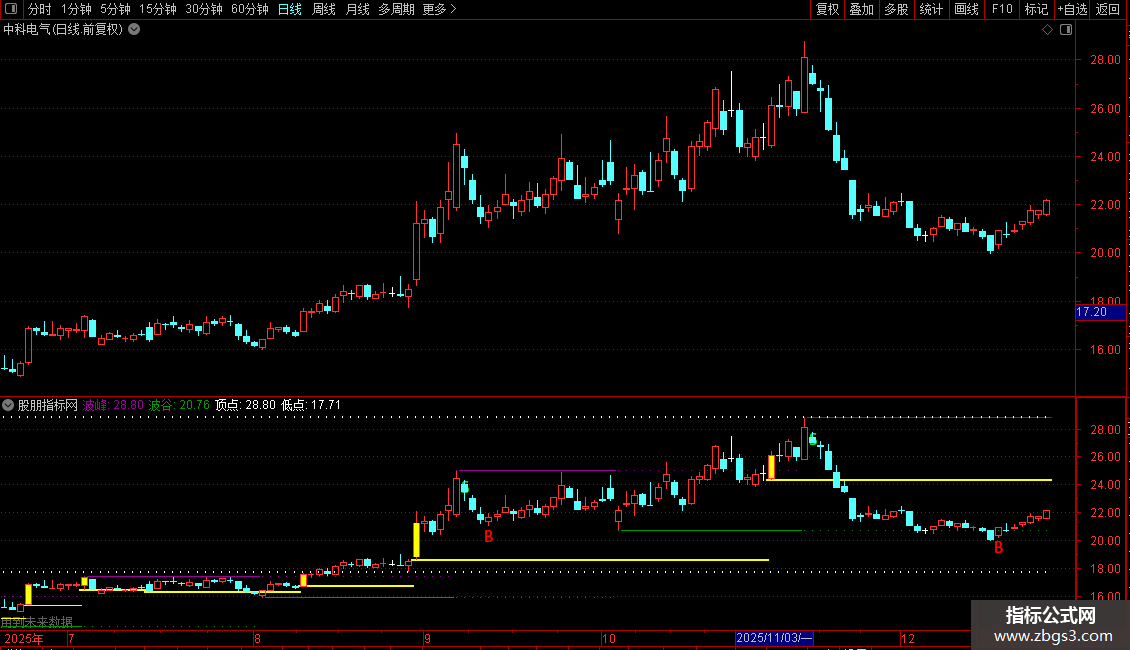Click the diamond icon above the price axis
The height and width of the screenshot is (650, 1130).
coord(1047,30)
